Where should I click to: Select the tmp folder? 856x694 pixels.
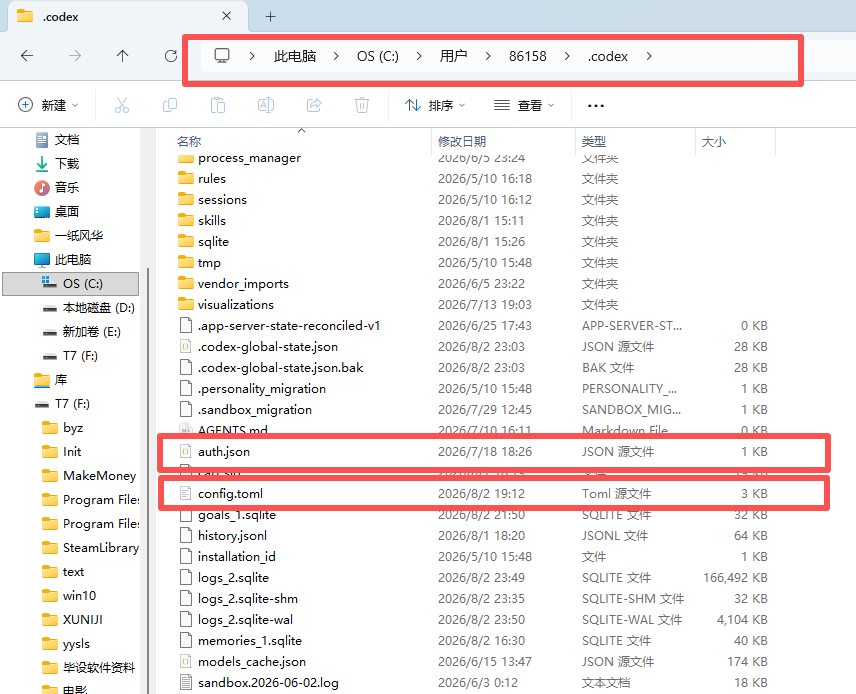tap(209, 262)
